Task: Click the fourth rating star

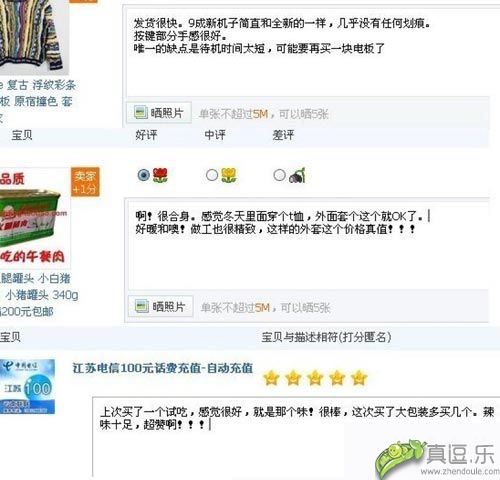Action: click(x=337, y=378)
